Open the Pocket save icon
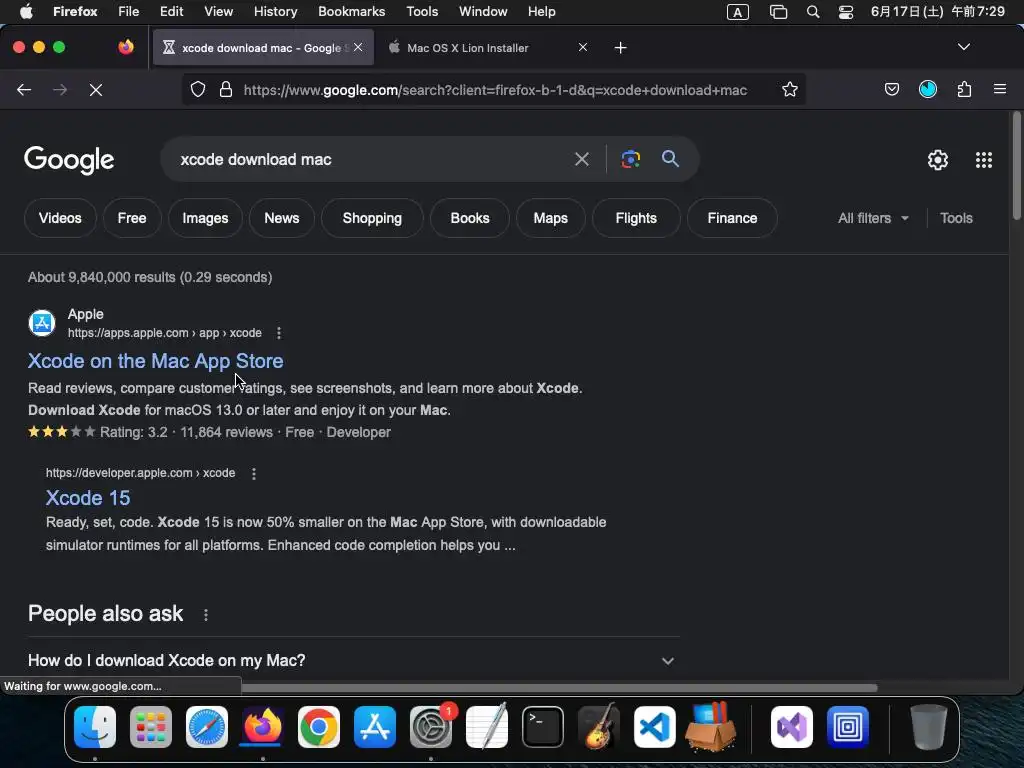Viewport: 1024px width, 768px height. click(891, 89)
